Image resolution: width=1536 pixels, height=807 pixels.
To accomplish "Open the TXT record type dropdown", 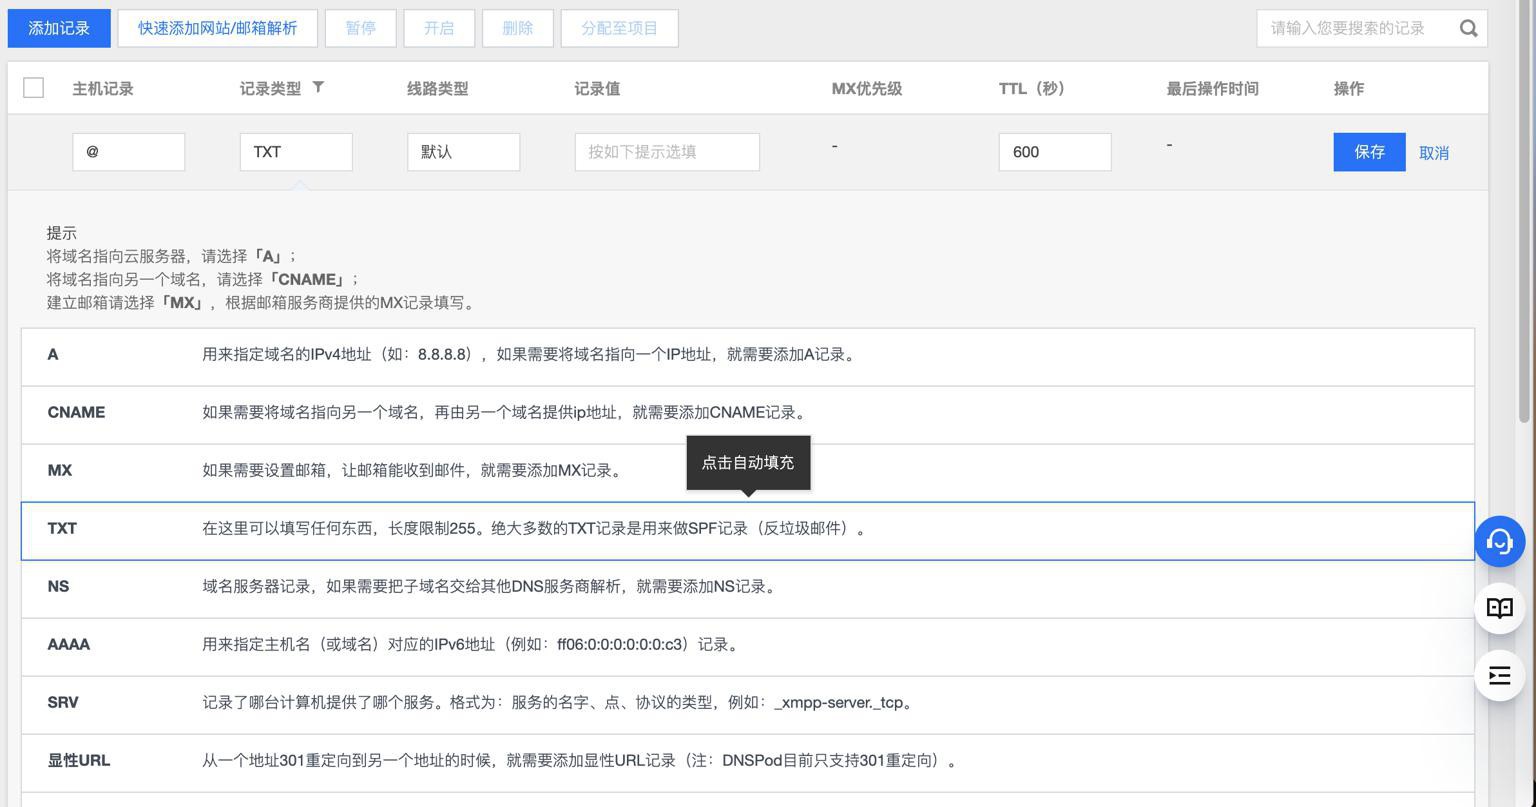I will pos(296,152).
